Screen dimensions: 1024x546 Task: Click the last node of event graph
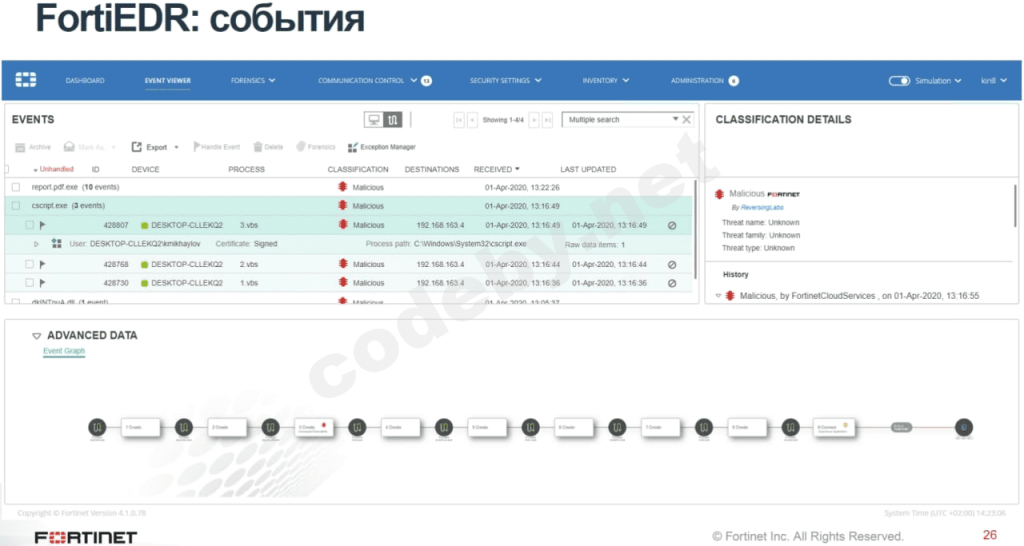[x=963, y=427]
